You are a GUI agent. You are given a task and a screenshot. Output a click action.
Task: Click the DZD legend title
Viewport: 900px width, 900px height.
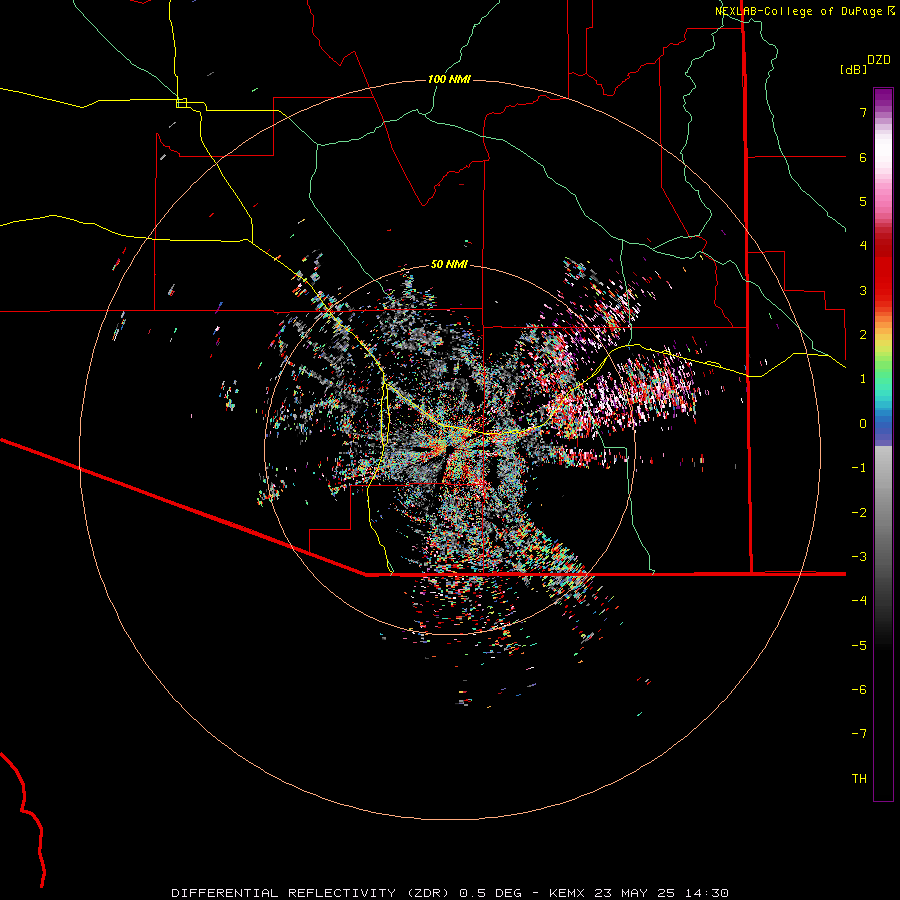click(879, 60)
